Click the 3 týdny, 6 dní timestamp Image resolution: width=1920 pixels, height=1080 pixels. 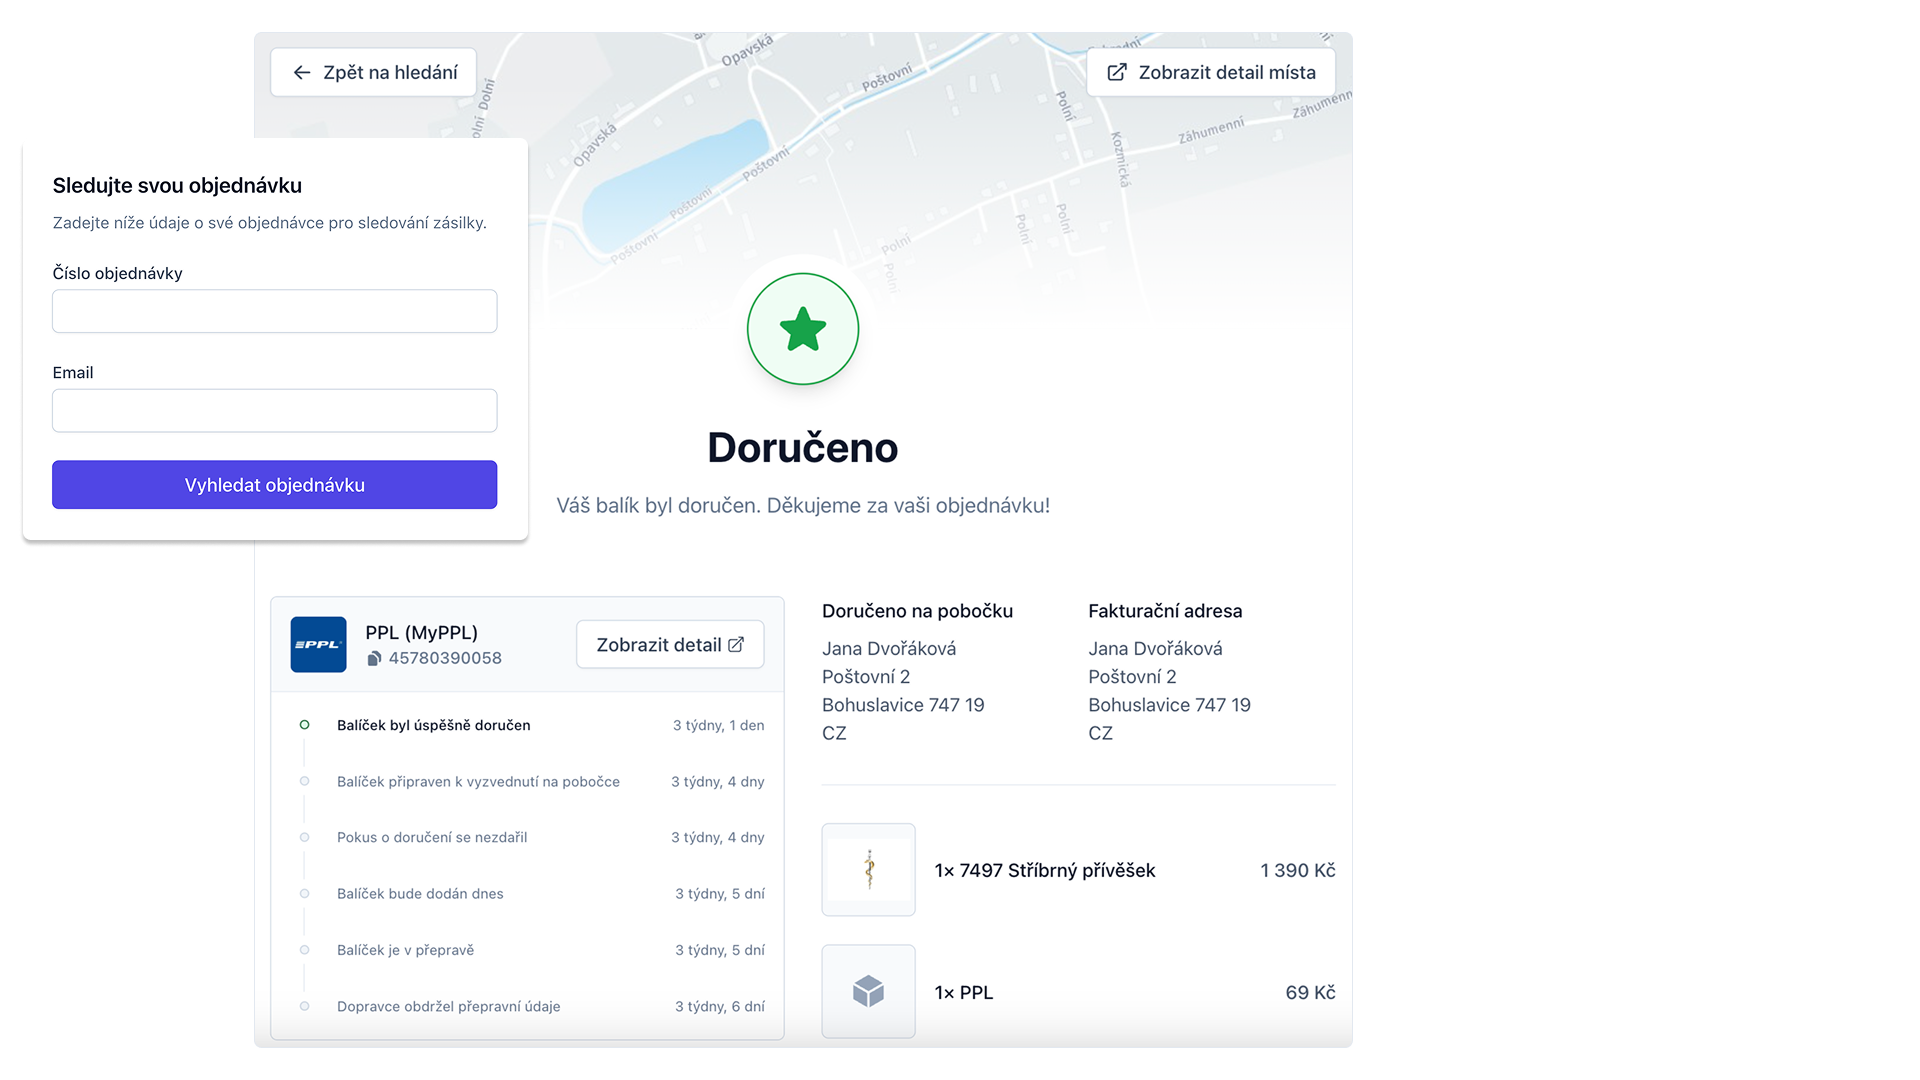click(x=719, y=1007)
